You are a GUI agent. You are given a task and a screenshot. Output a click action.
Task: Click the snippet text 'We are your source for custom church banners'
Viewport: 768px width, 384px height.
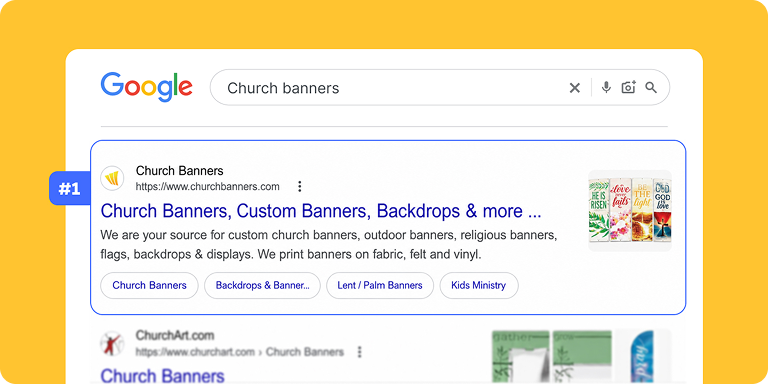tap(230, 235)
